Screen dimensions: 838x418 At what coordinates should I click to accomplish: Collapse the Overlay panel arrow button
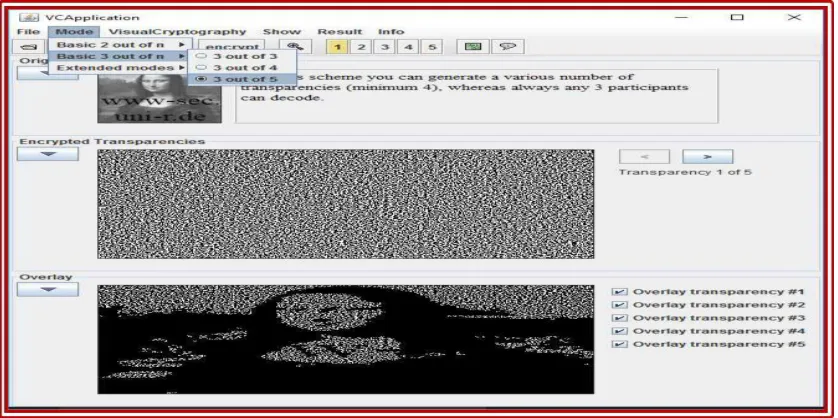pos(48,289)
